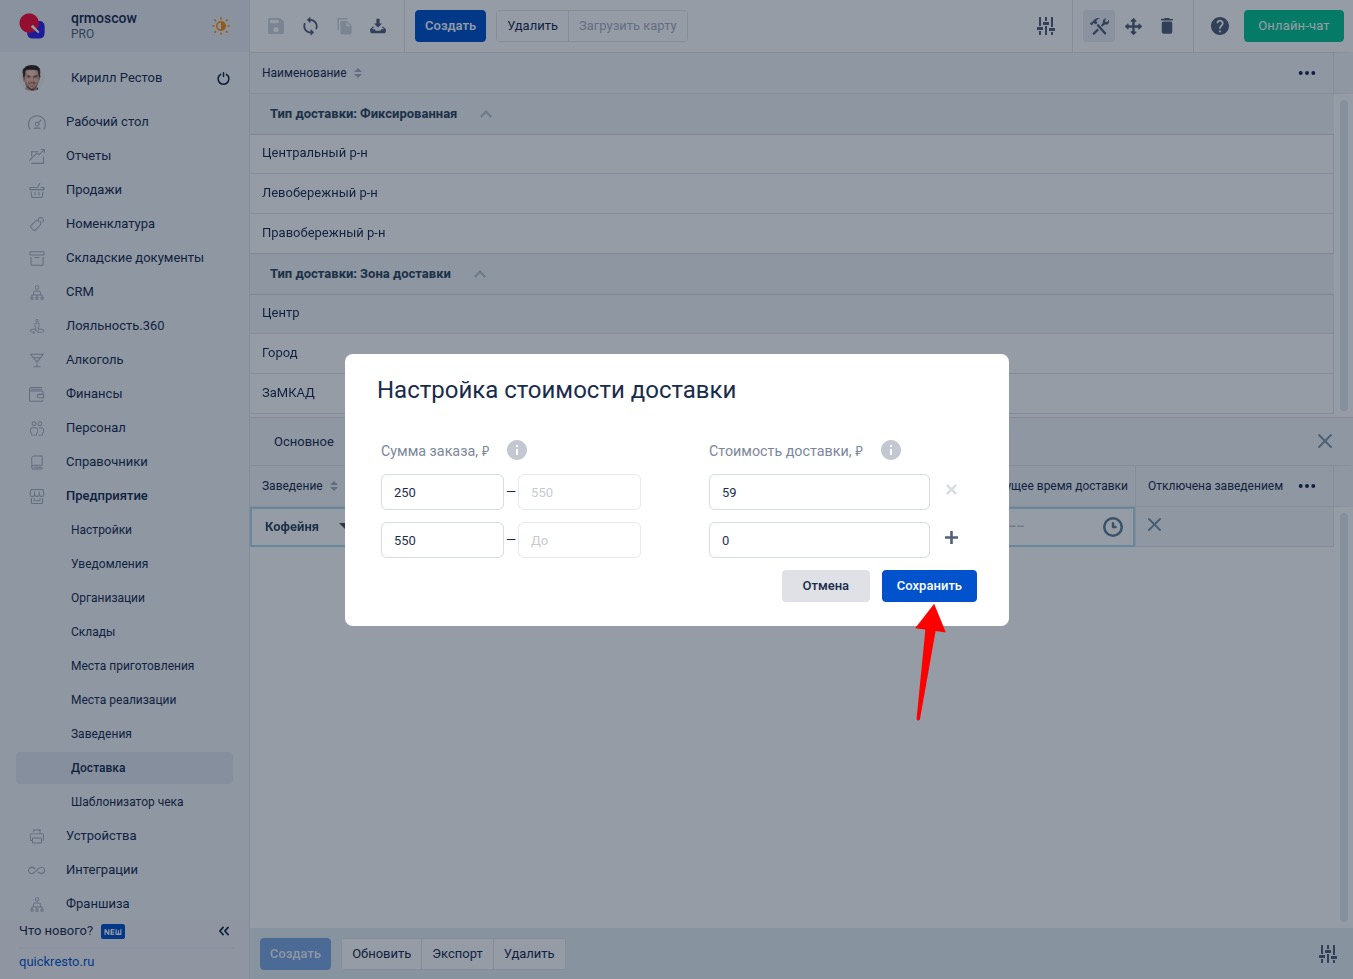This screenshot has width=1353, height=979.
Task: Click the plus icon to add price row
Action: coord(951,538)
